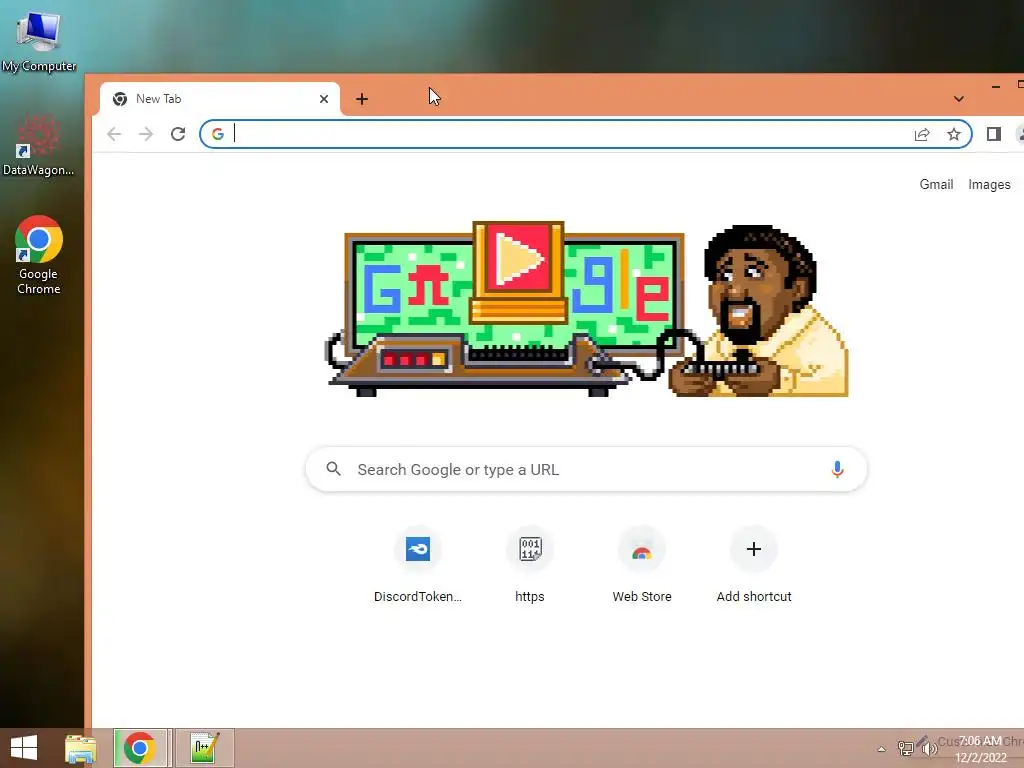This screenshot has width=1024, height=768.
Task: Open the Windows Start button
Action: coord(24,748)
